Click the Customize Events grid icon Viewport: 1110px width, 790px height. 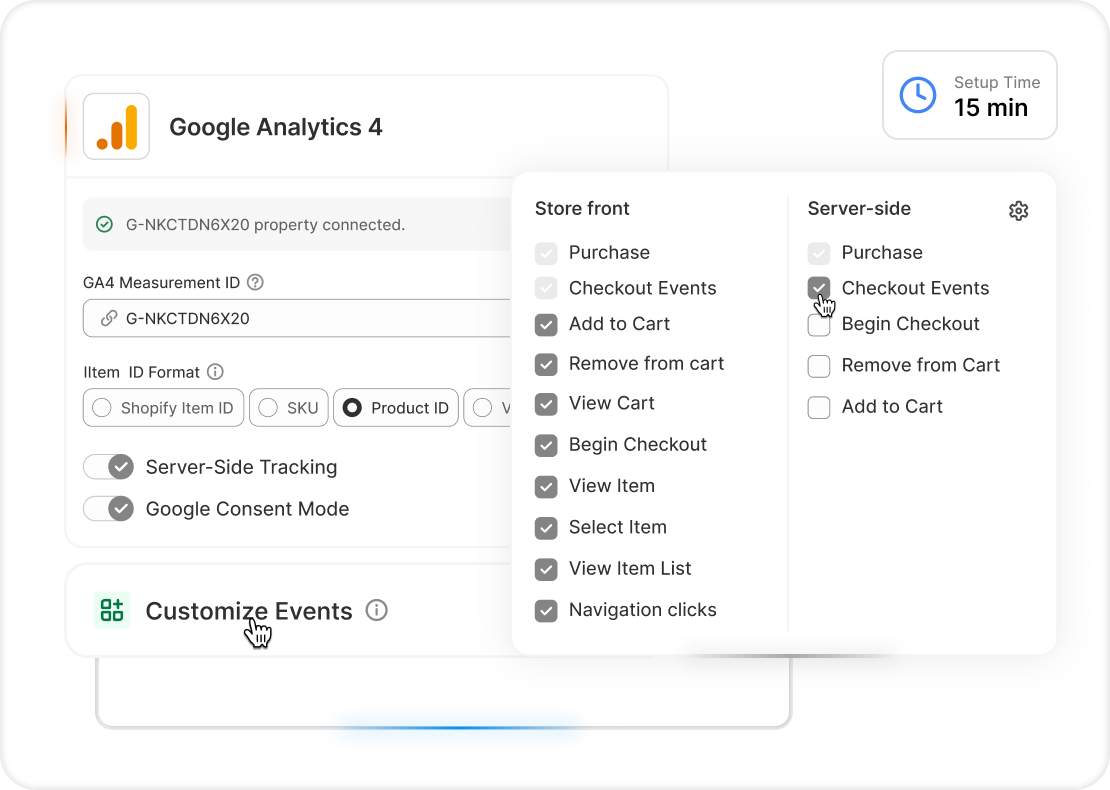pyautogui.click(x=112, y=610)
